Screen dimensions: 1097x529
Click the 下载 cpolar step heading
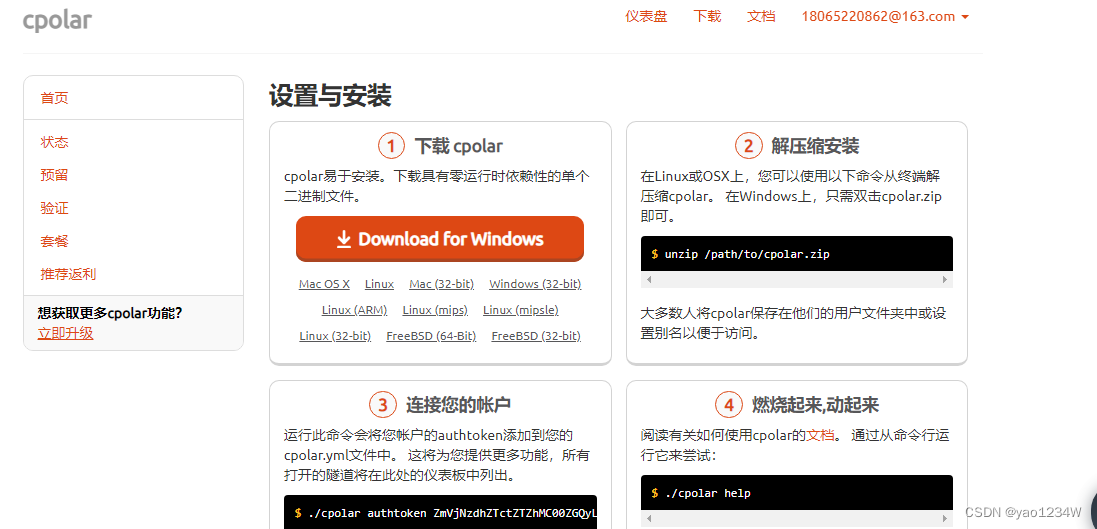(458, 146)
